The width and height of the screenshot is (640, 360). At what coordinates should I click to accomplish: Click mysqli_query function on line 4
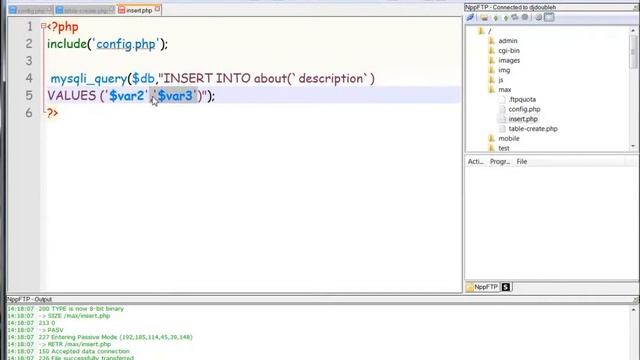pos(89,78)
